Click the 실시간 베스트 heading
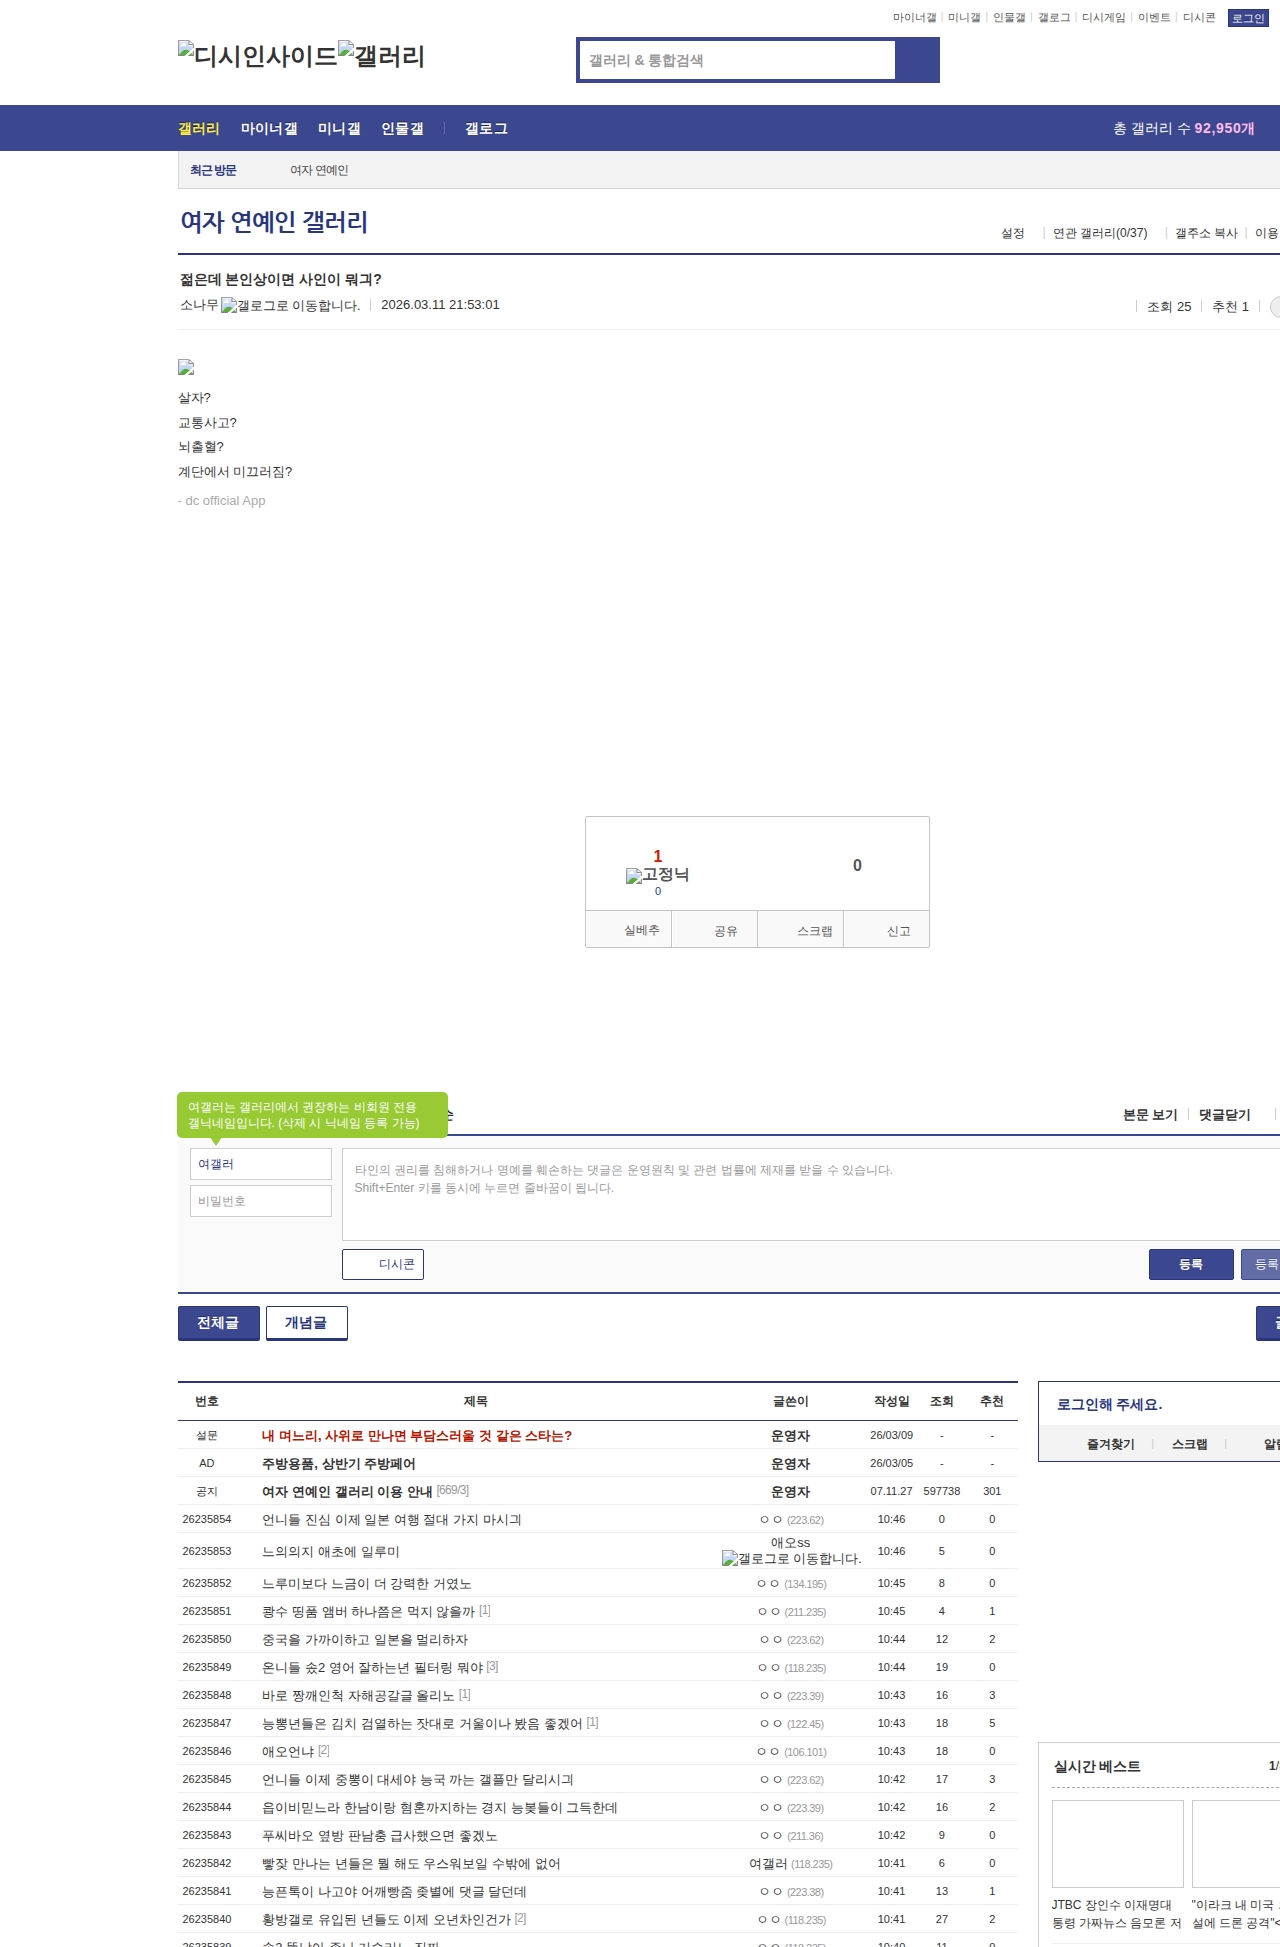The height and width of the screenshot is (1947, 1280). (1096, 1766)
